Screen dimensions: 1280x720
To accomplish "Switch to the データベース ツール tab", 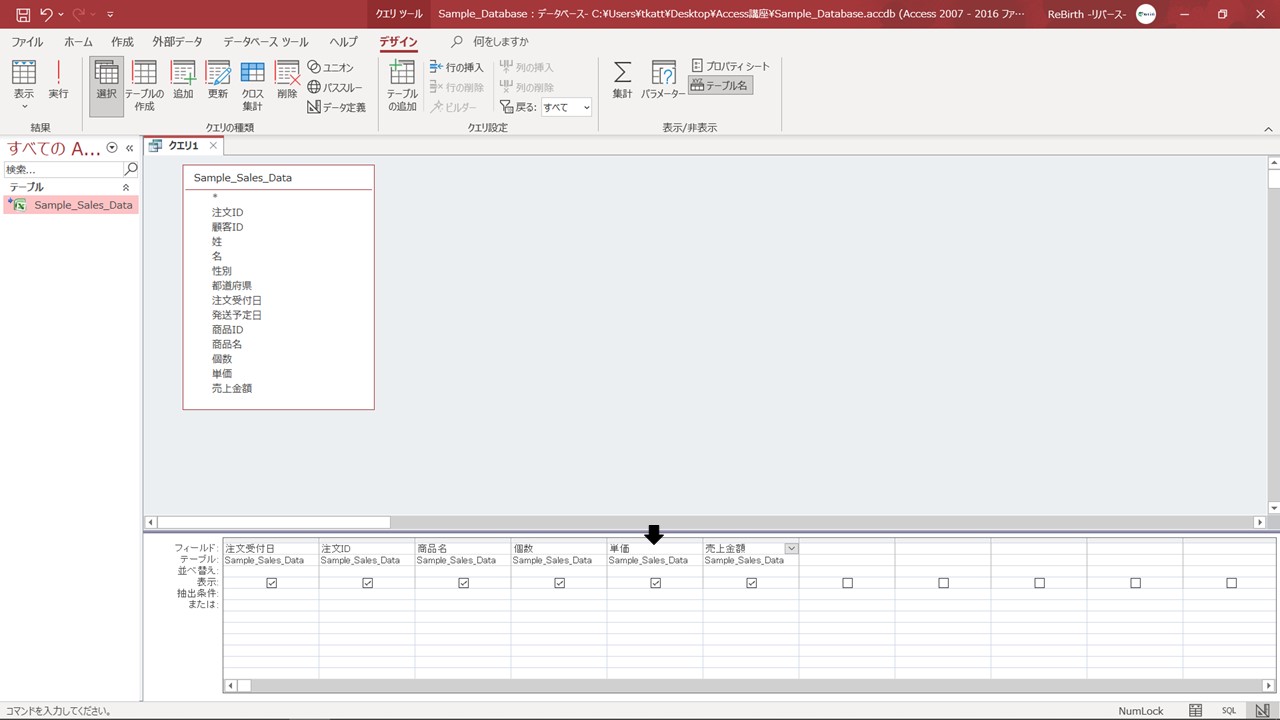I will click(x=265, y=42).
